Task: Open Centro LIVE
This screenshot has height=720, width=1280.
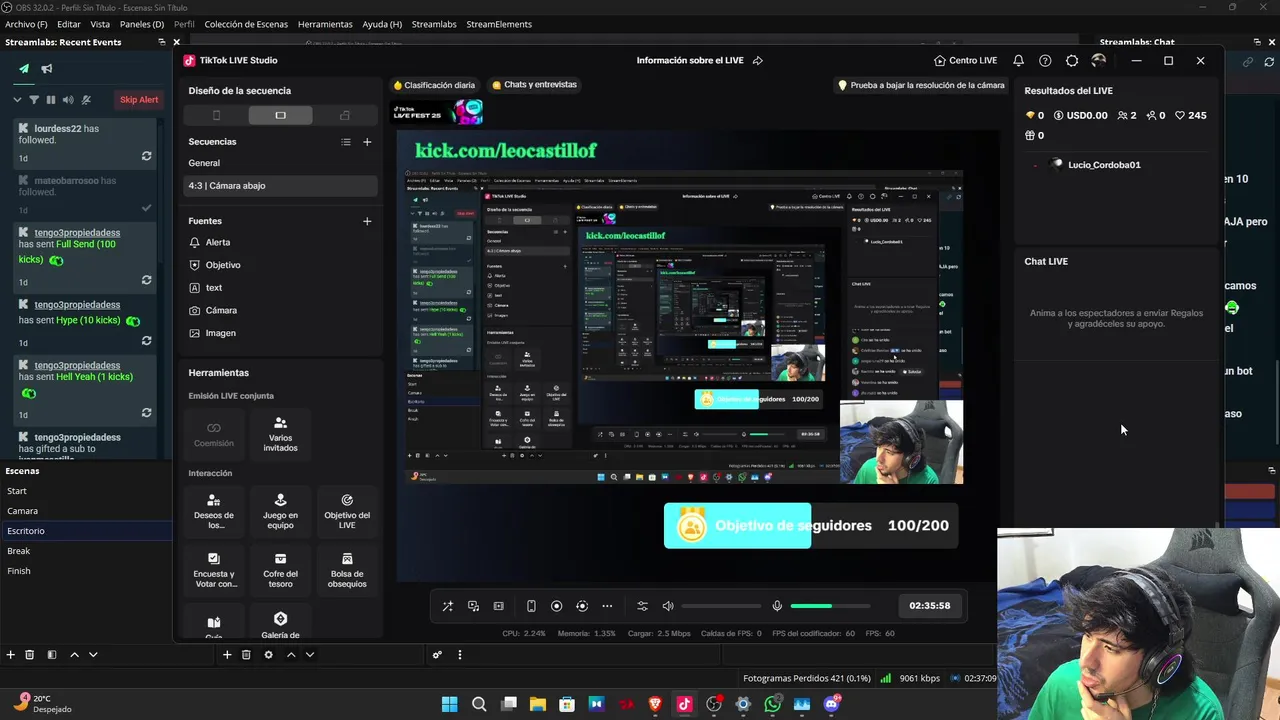Action: coord(965,60)
